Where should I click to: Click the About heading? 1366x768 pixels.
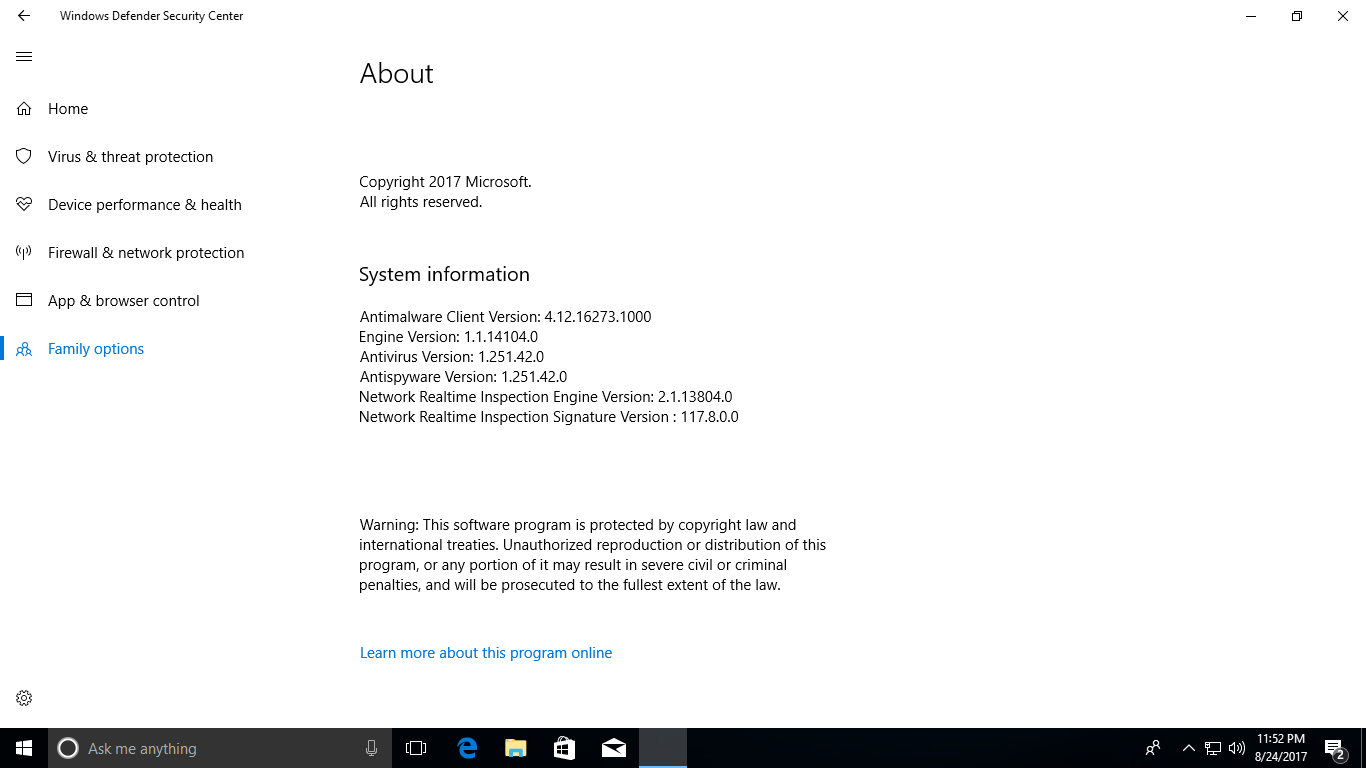[397, 74]
